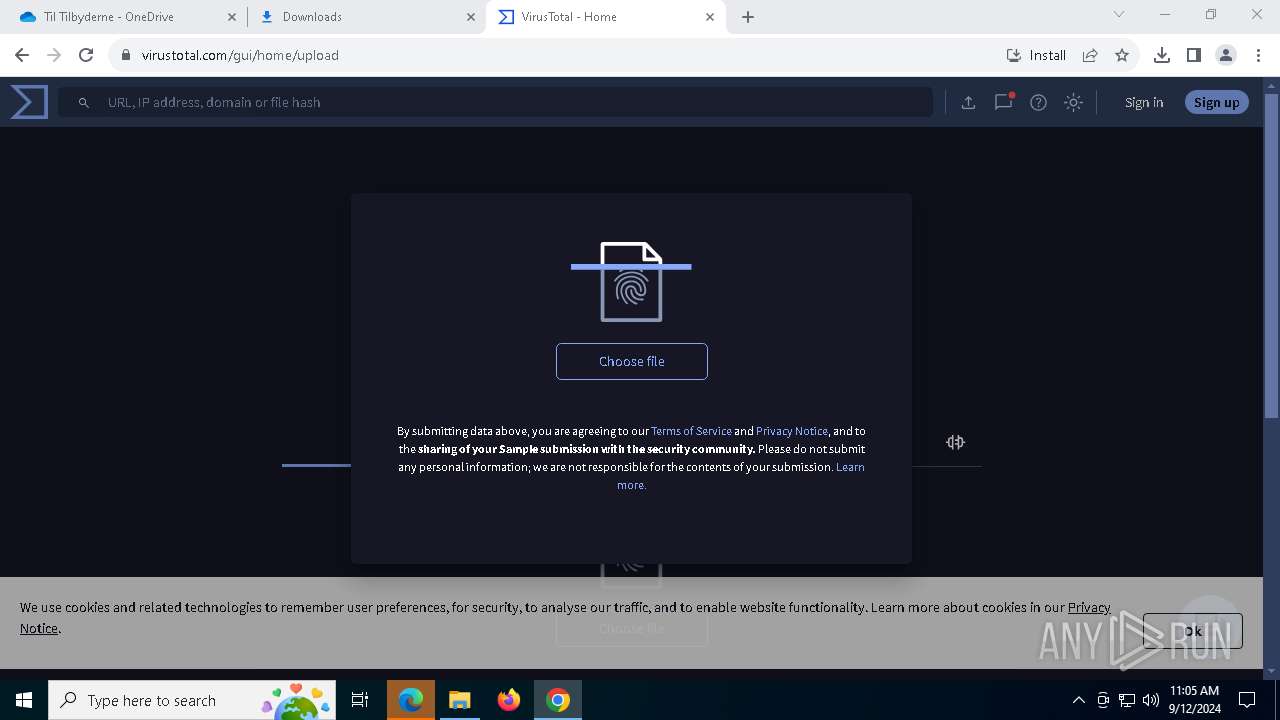1280x720 pixels.
Task: Open Microsoft Edge from the taskbar
Action: (411, 700)
